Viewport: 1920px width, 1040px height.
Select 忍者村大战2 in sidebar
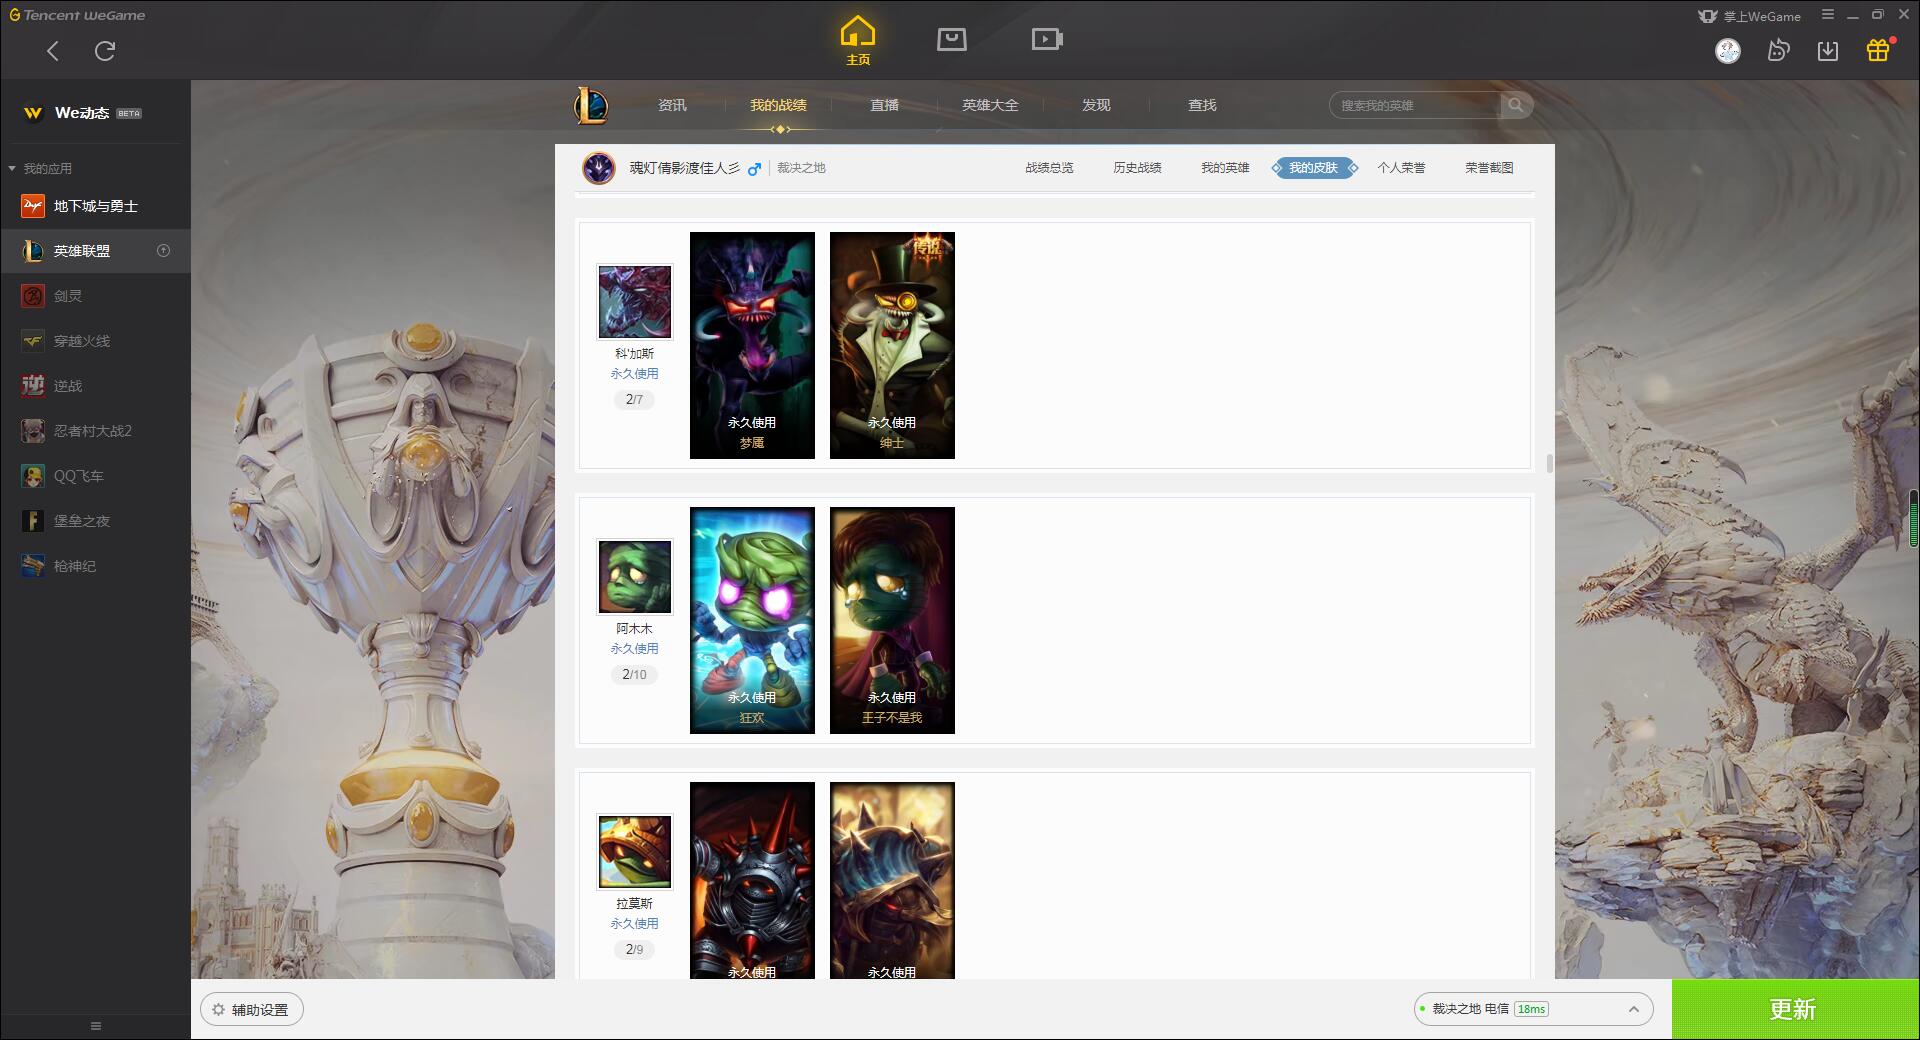click(x=95, y=431)
